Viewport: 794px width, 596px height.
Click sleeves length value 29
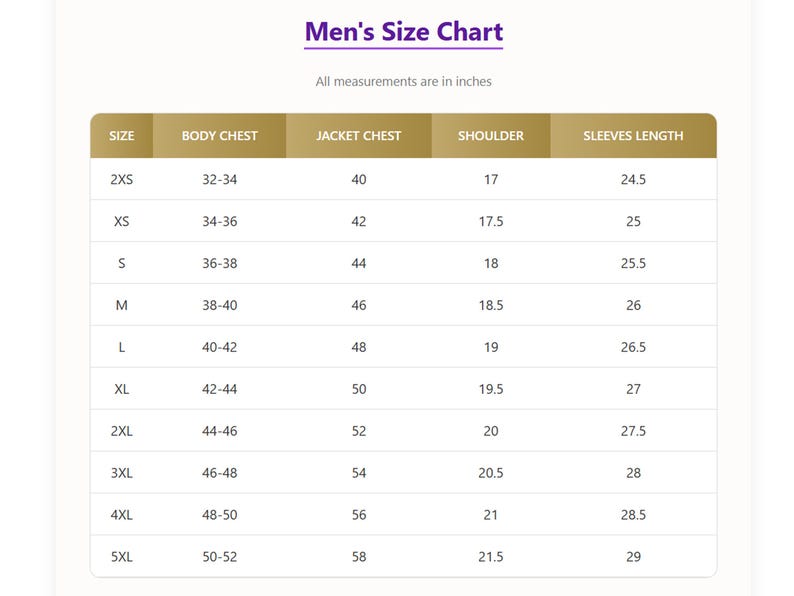(x=633, y=557)
